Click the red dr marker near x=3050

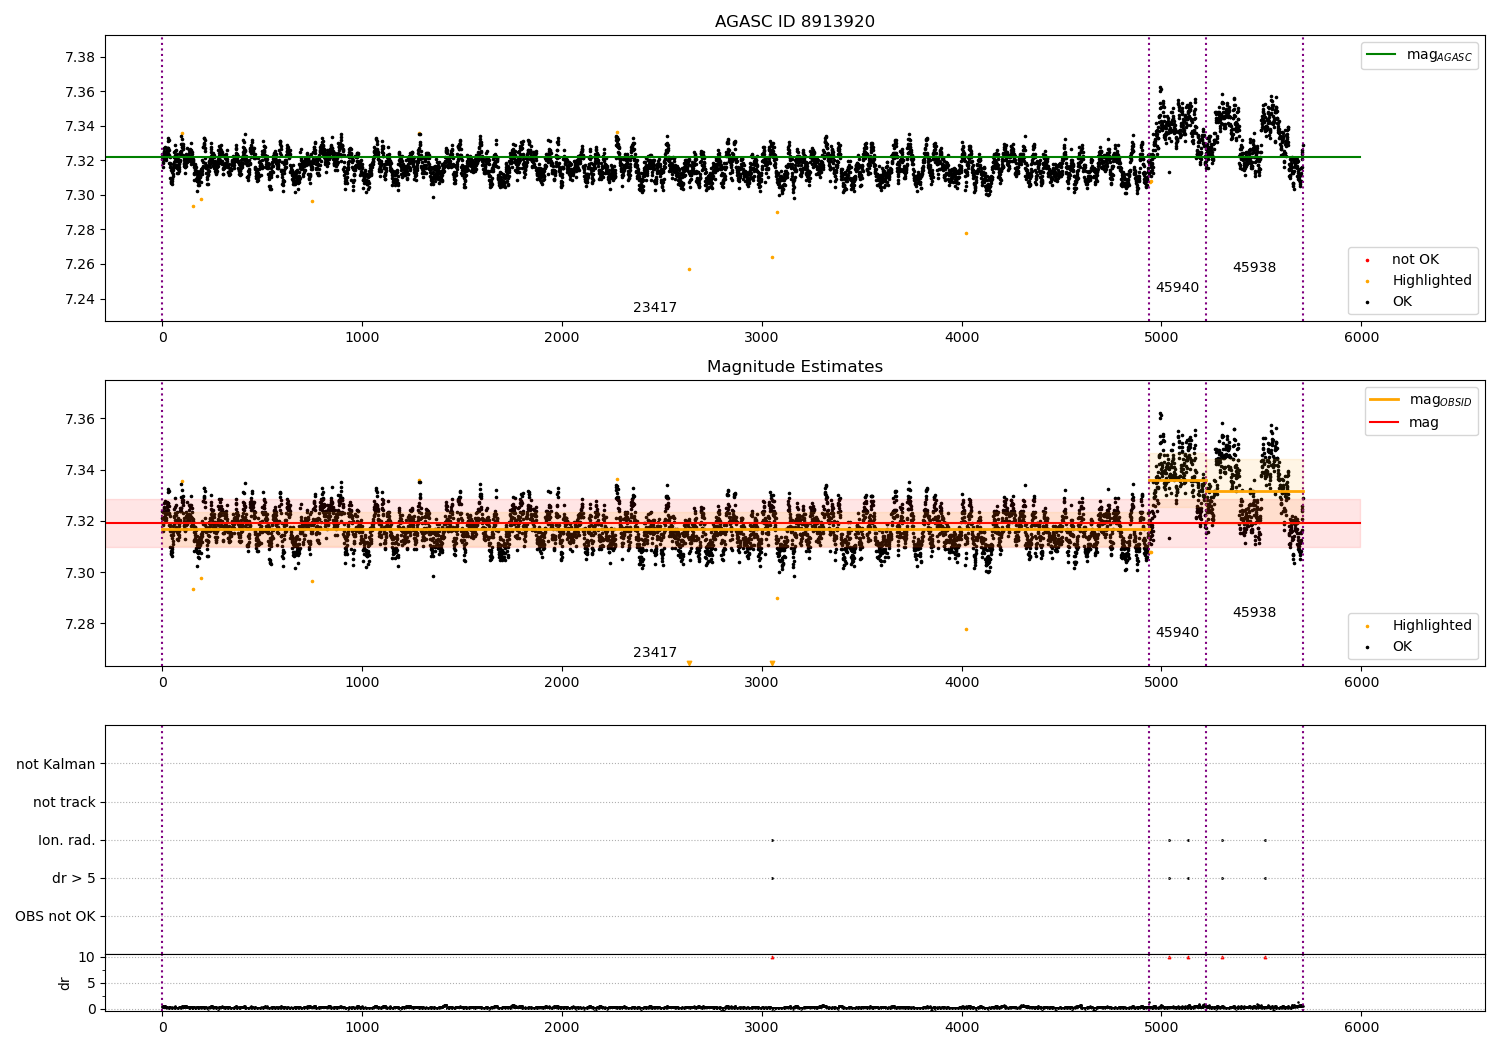(772, 958)
